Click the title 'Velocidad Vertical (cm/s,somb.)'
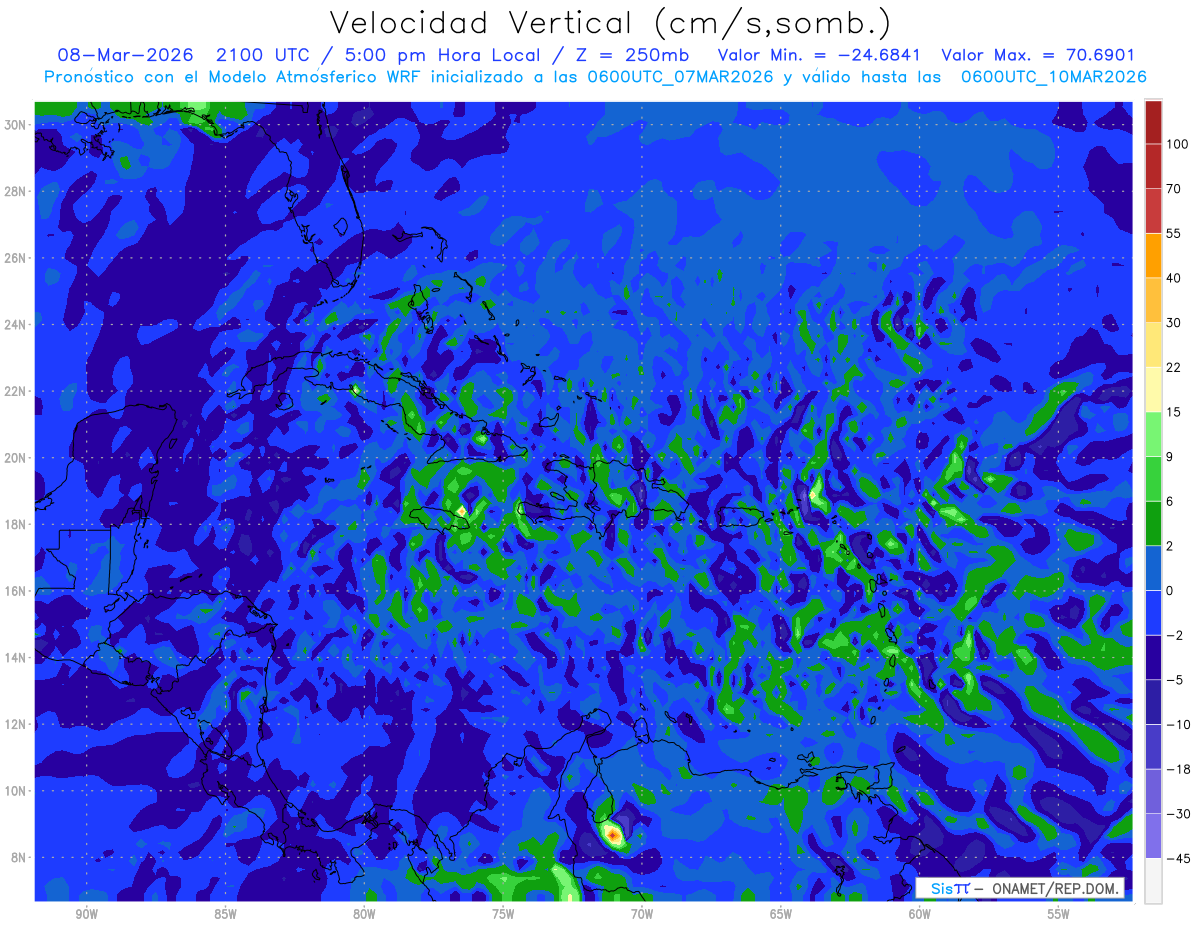1200x927 pixels. click(x=610, y=24)
